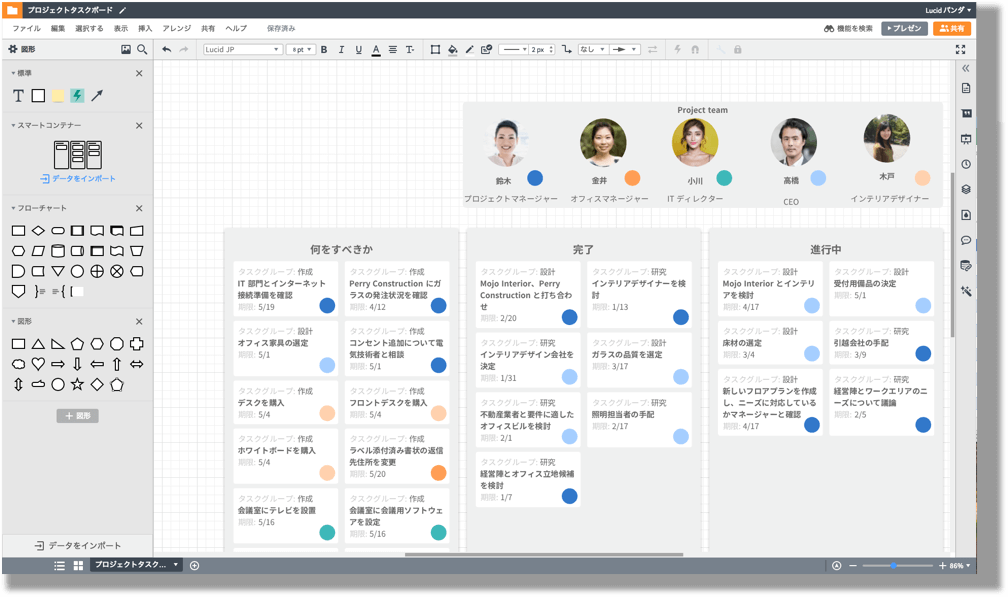Open the Lucid JP font dropdown
The width and height of the screenshot is (1008, 597).
tap(243, 49)
